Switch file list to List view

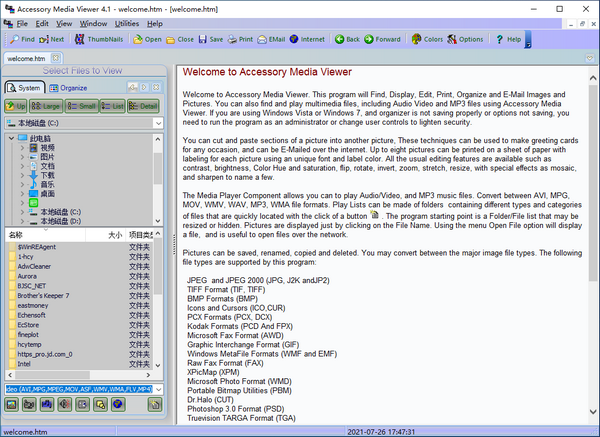[113, 106]
